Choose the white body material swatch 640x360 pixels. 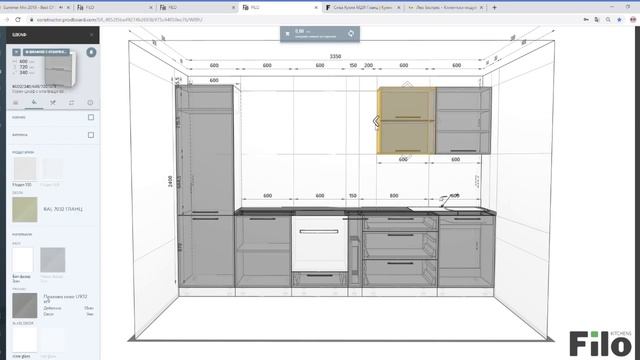click(23, 260)
